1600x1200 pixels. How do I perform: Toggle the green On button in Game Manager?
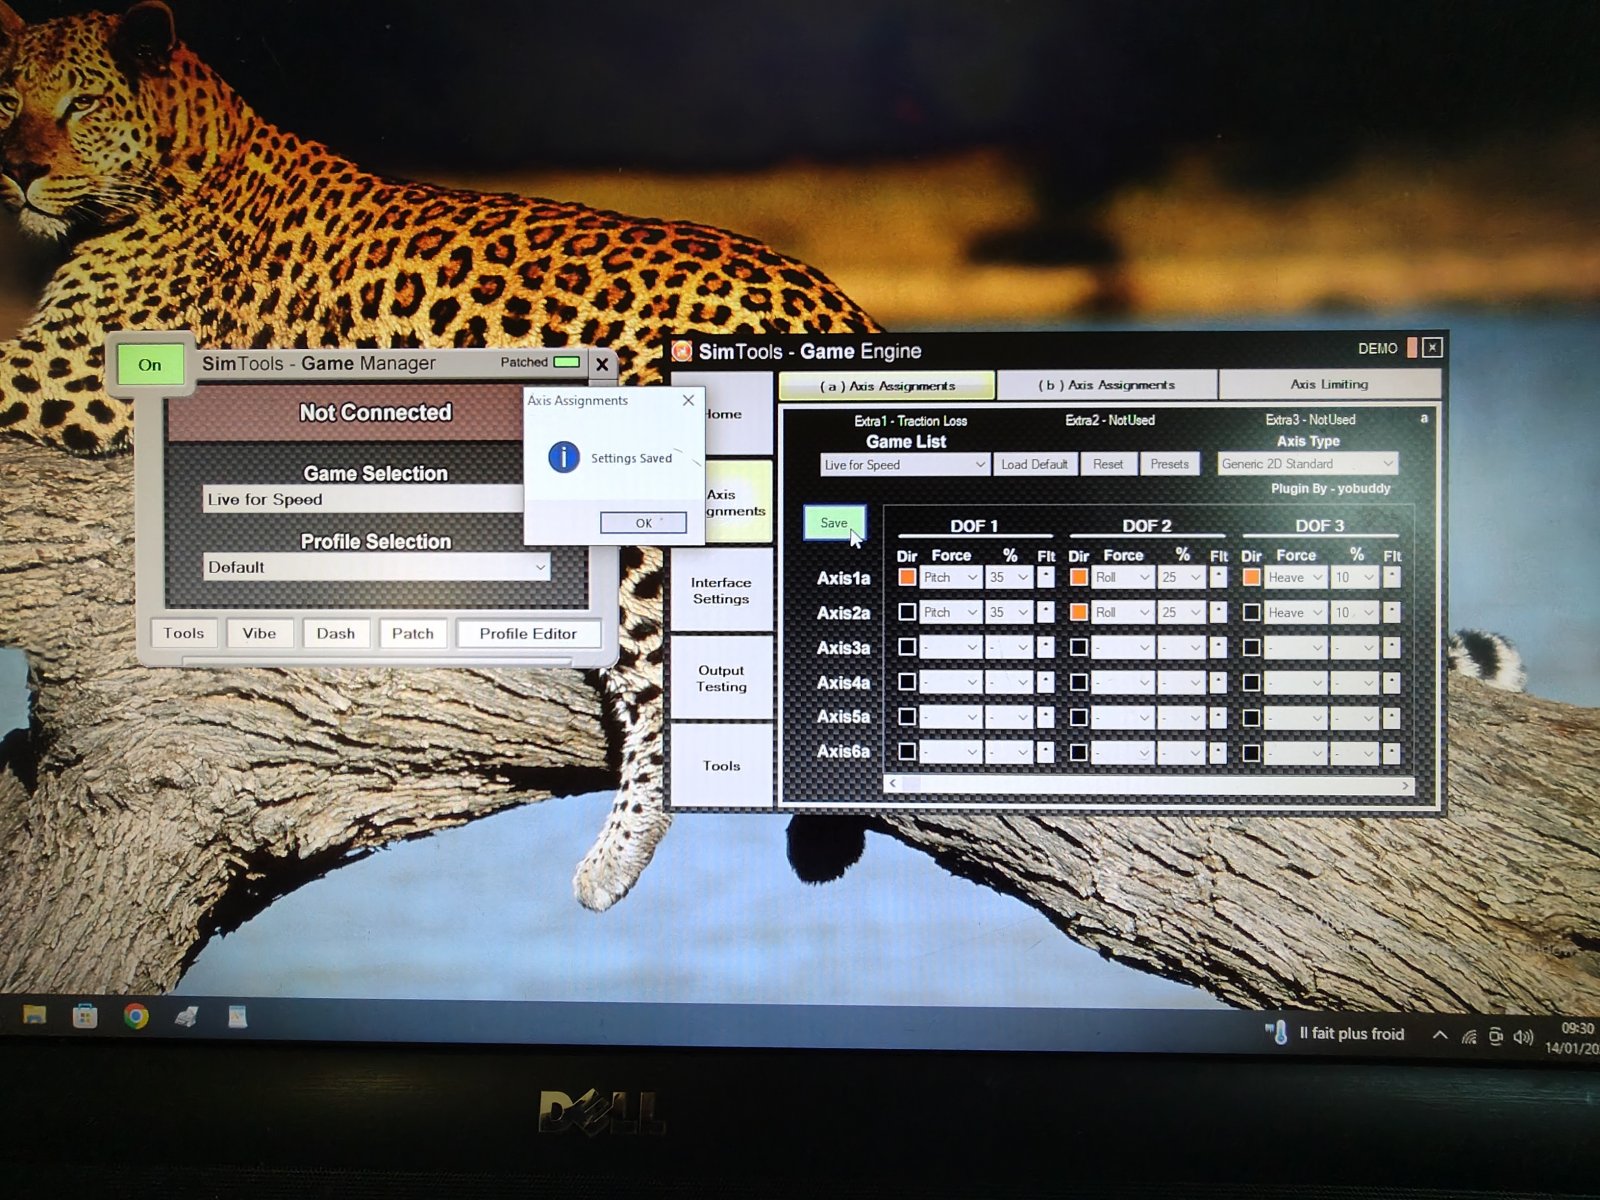pyautogui.click(x=150, y=365)
